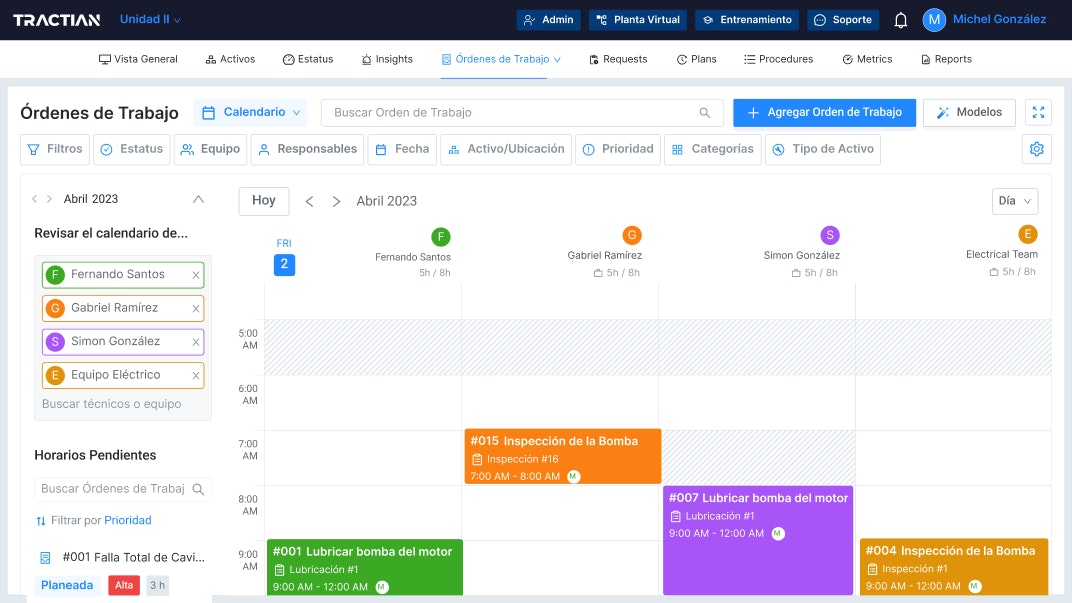Screen dimensions: 1072x603
Task: Open the notifications bell
Action: tap(901, 19)
